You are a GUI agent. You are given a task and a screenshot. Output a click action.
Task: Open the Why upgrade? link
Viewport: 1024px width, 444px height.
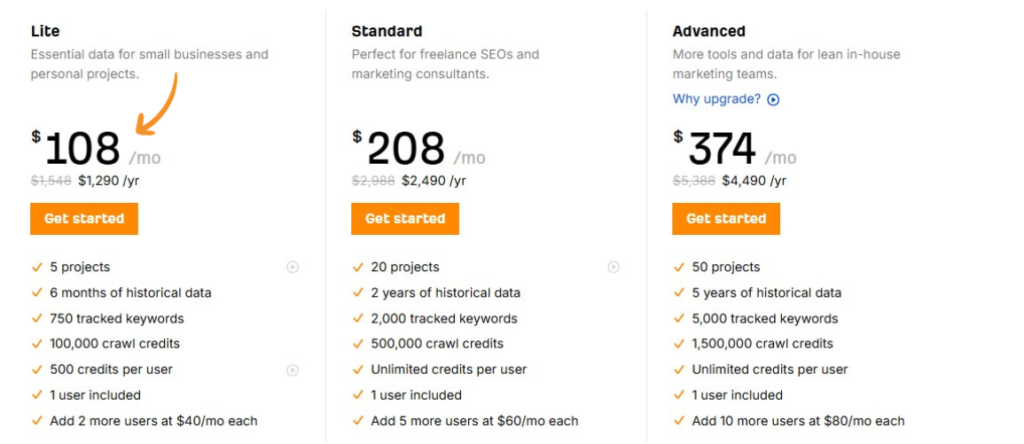point(716,99)
